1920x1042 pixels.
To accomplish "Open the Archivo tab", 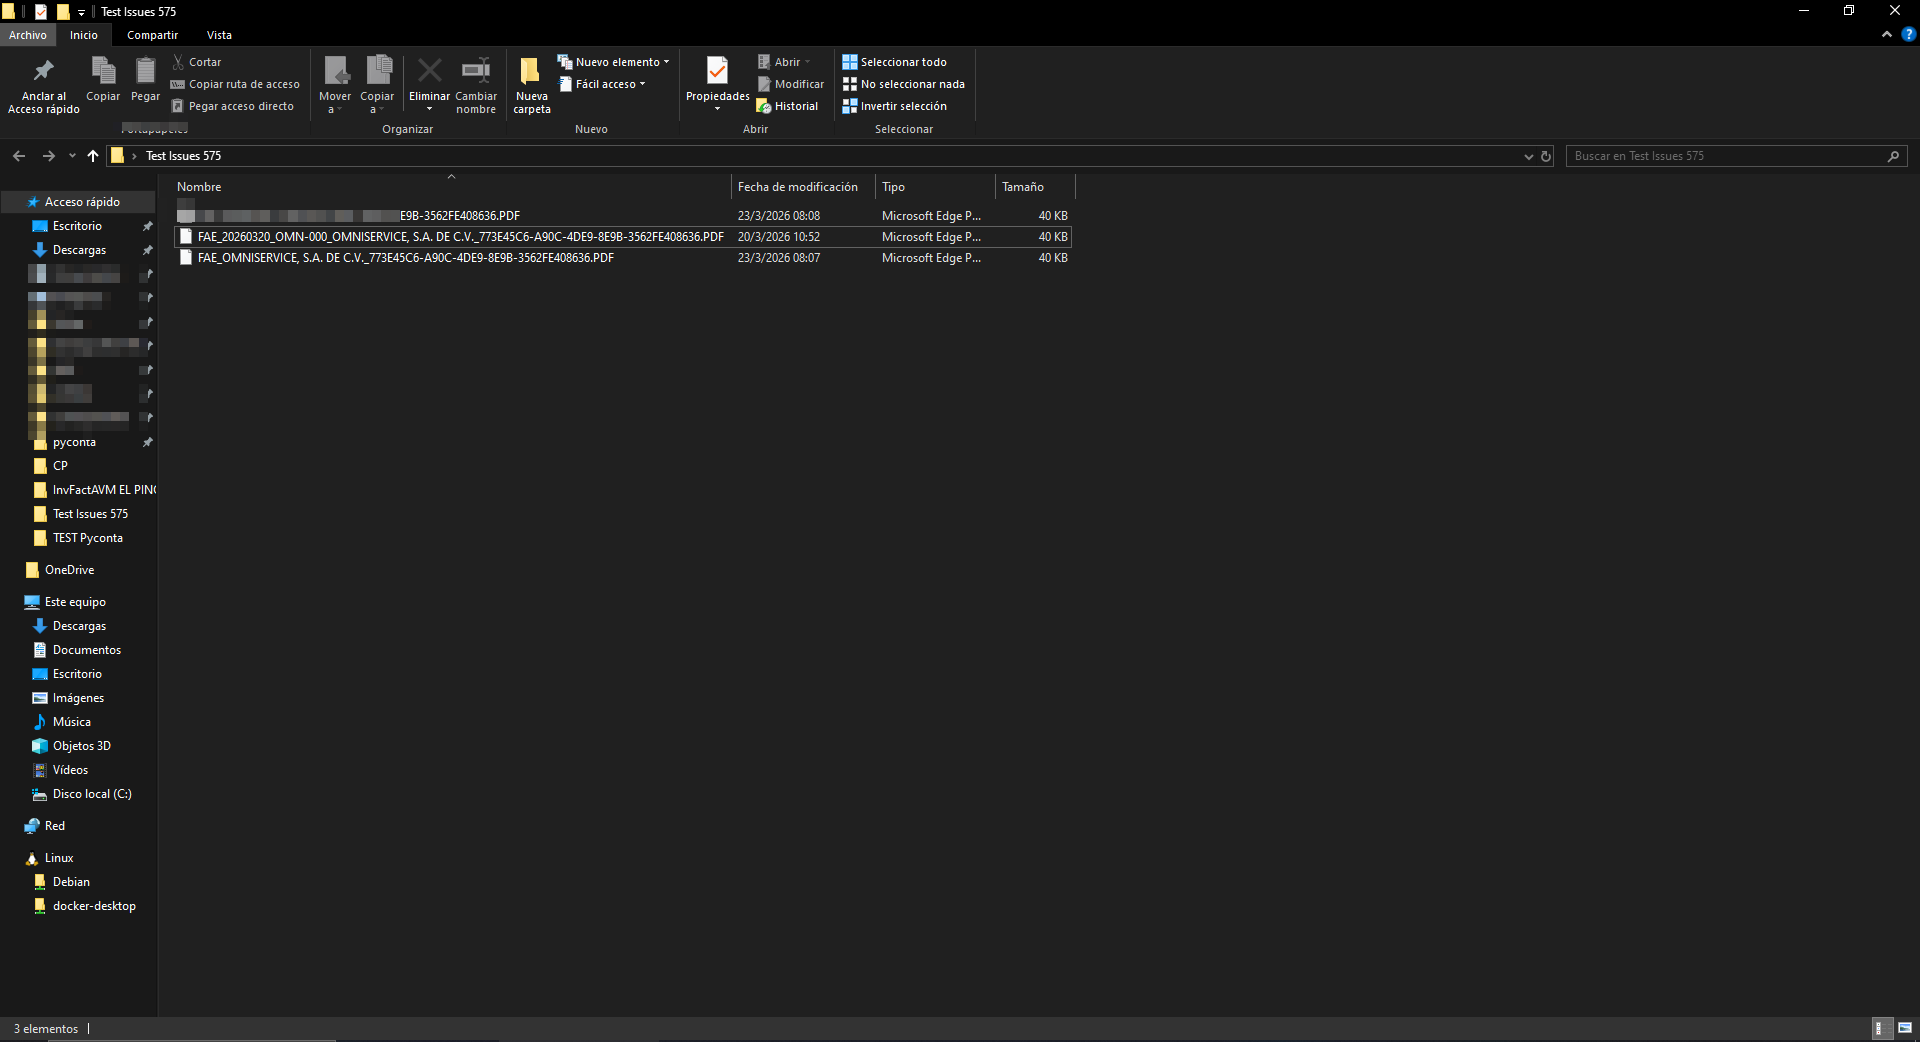I will click(x=28, y=35).
